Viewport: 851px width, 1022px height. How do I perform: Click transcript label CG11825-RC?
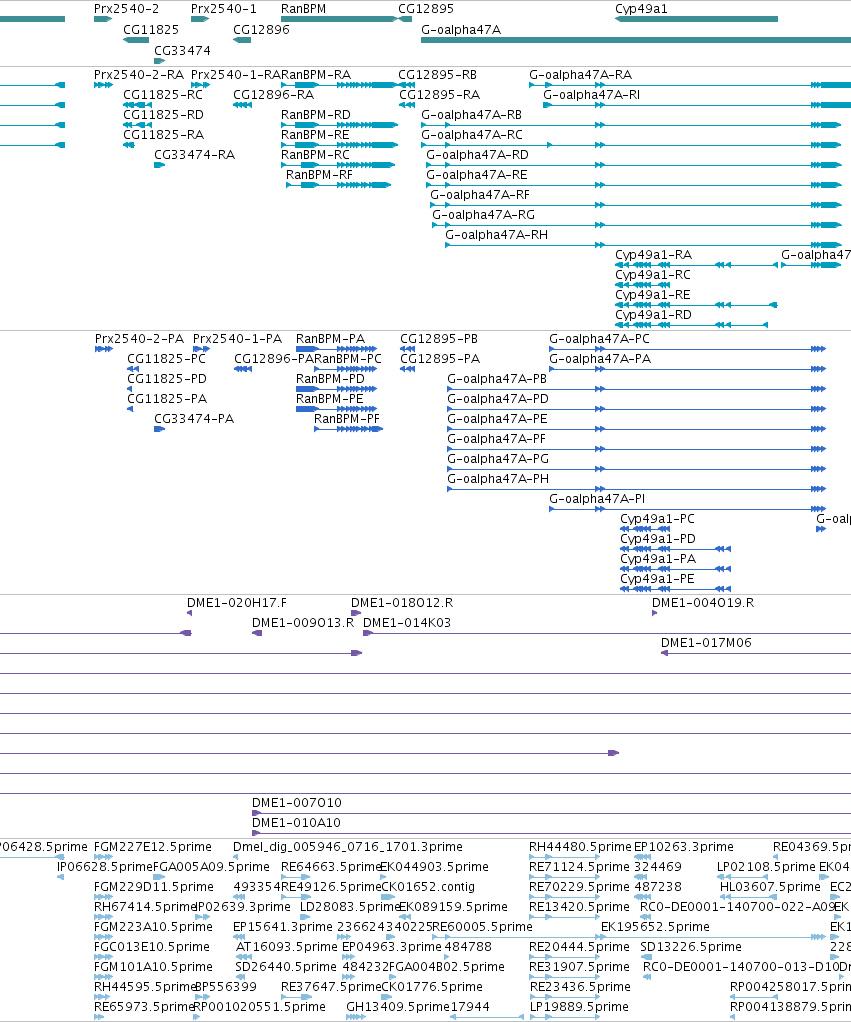click(x=163, y=95)
